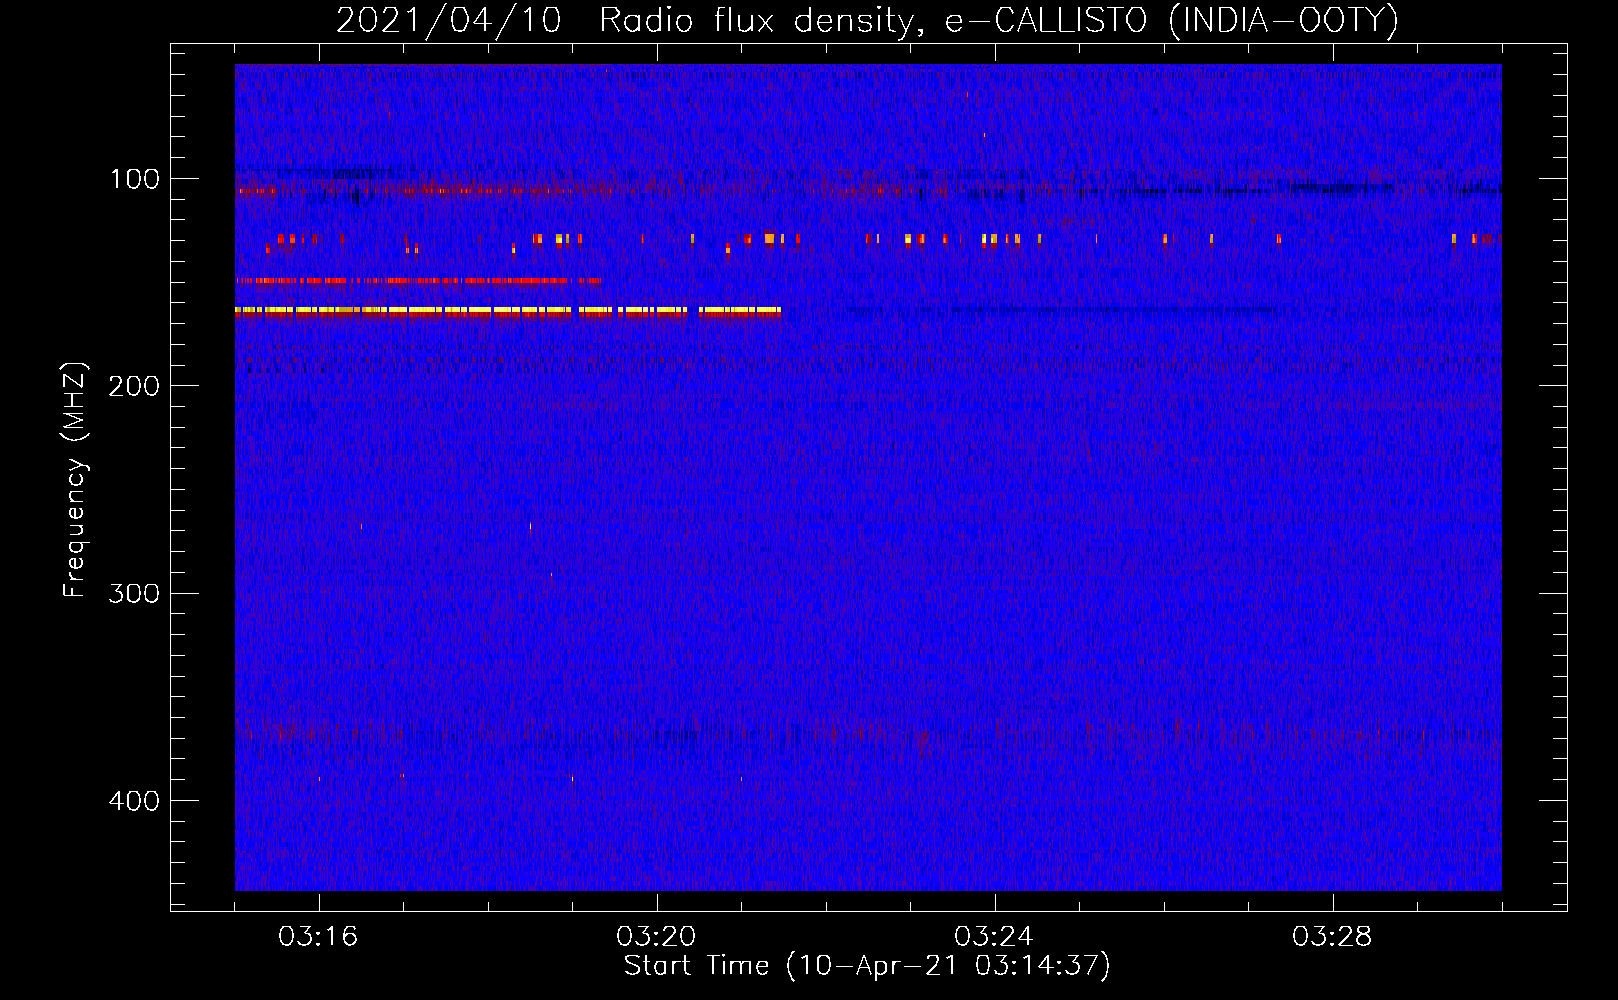This screenshot has height=1000, width=1618.
Task: Click the "100" frequency tick label
Action: tap(135, 179)
